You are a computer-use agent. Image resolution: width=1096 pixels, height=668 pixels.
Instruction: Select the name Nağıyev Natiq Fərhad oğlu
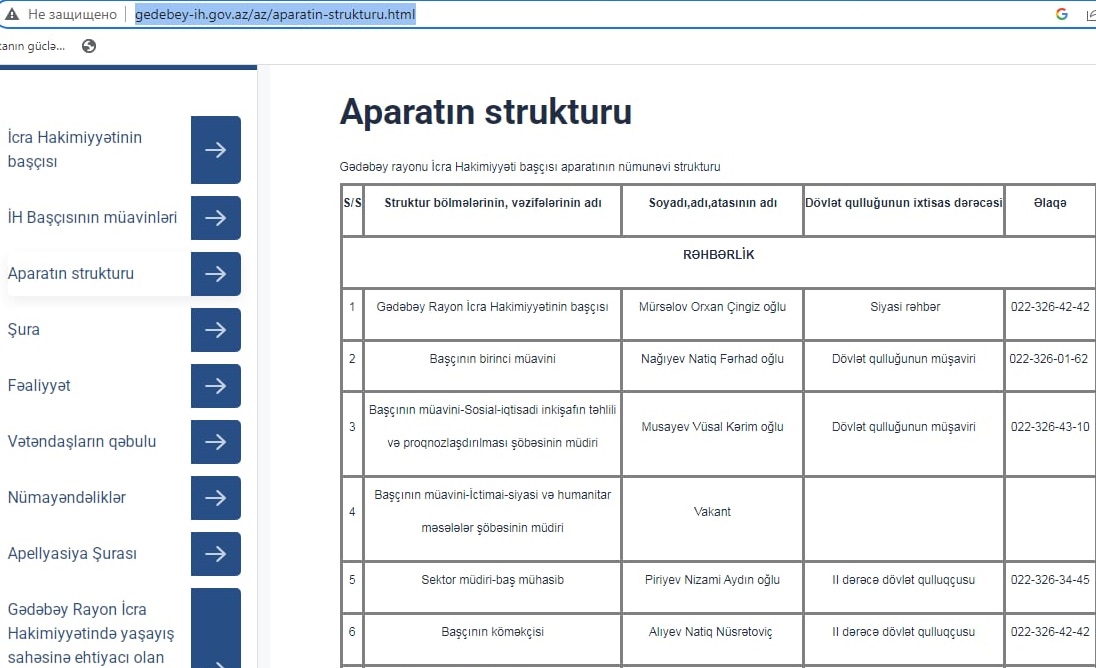[x=712, y=358]
